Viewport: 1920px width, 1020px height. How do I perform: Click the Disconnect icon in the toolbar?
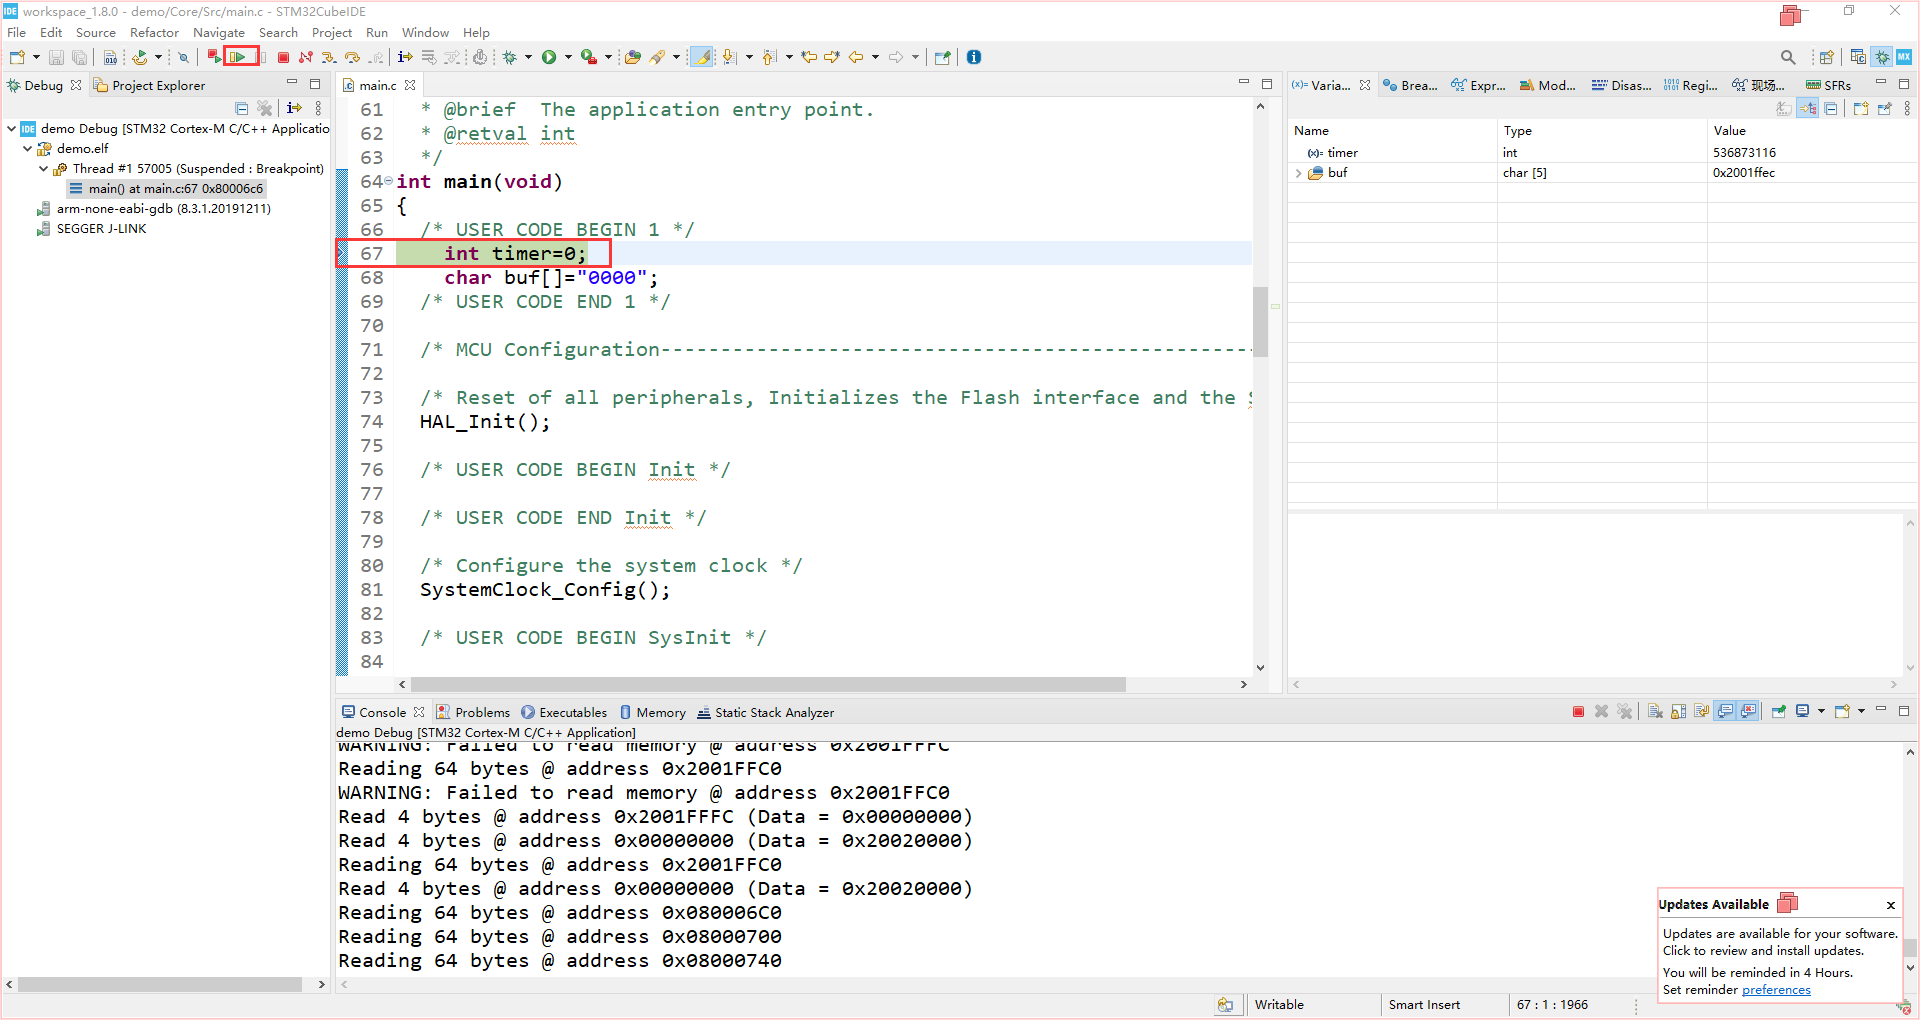(306, 57)
